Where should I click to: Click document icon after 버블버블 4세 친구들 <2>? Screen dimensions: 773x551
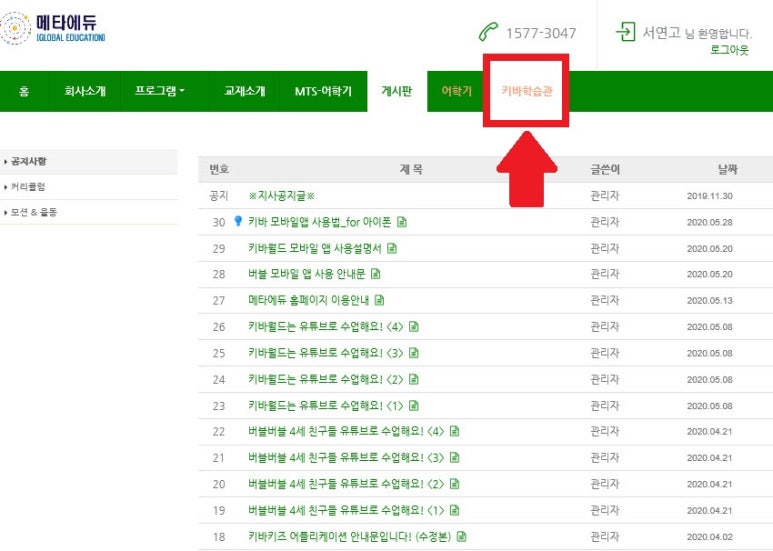pyautogui.click(x=455, y=484)
